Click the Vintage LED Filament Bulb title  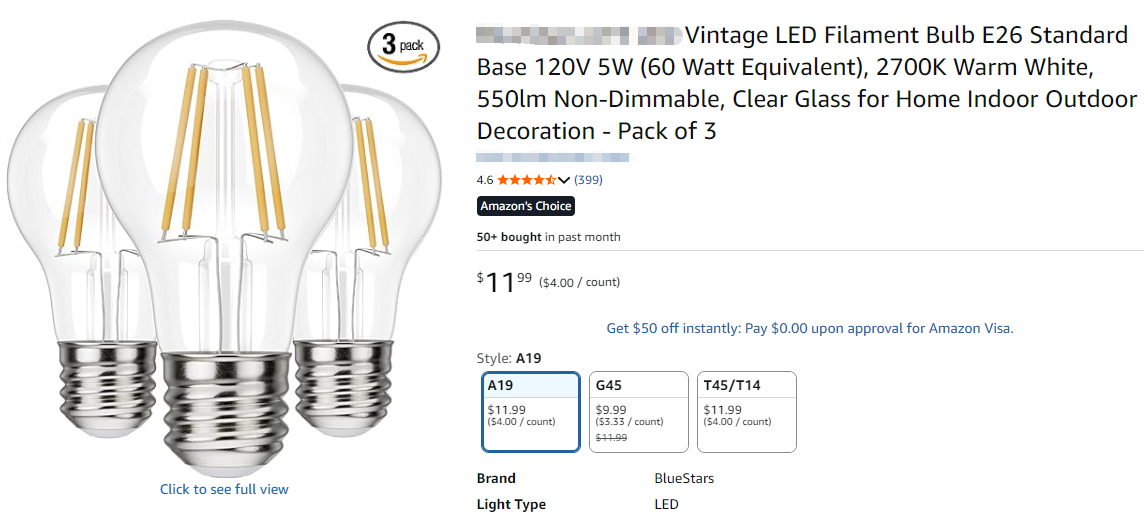tap(806, 83)
